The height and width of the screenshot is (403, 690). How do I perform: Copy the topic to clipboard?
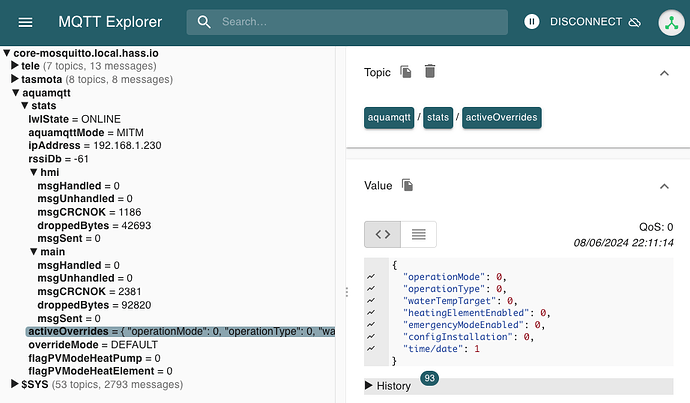pyautogui.click(x=406, y=71)
